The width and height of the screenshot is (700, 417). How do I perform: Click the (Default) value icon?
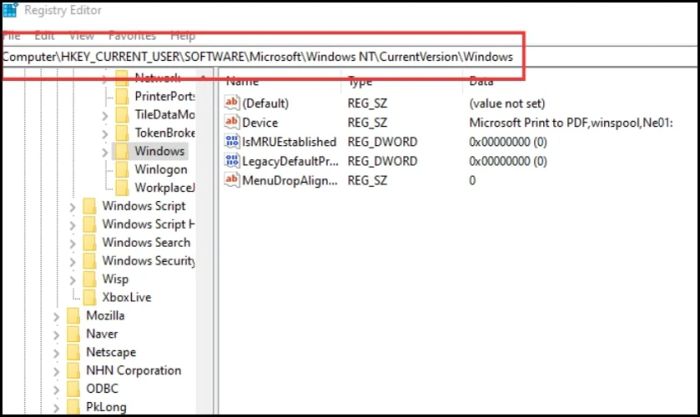coord(232,104)
